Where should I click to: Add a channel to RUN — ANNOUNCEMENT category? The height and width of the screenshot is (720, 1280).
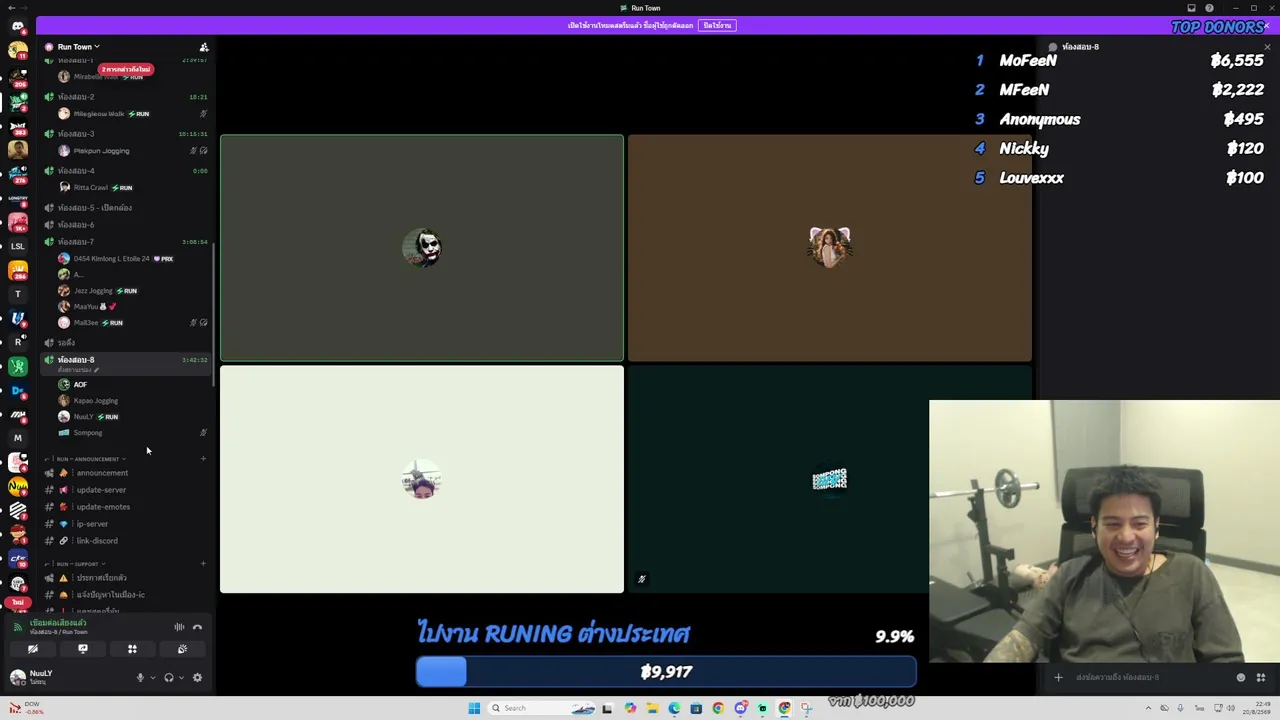pos(204,459)
